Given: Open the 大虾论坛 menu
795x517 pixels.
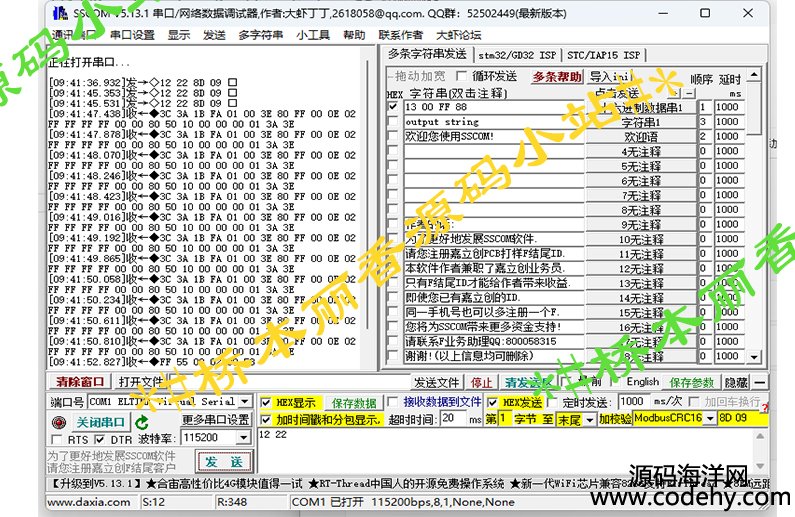Looking at the screenshot, I should [x=459, y=35].
